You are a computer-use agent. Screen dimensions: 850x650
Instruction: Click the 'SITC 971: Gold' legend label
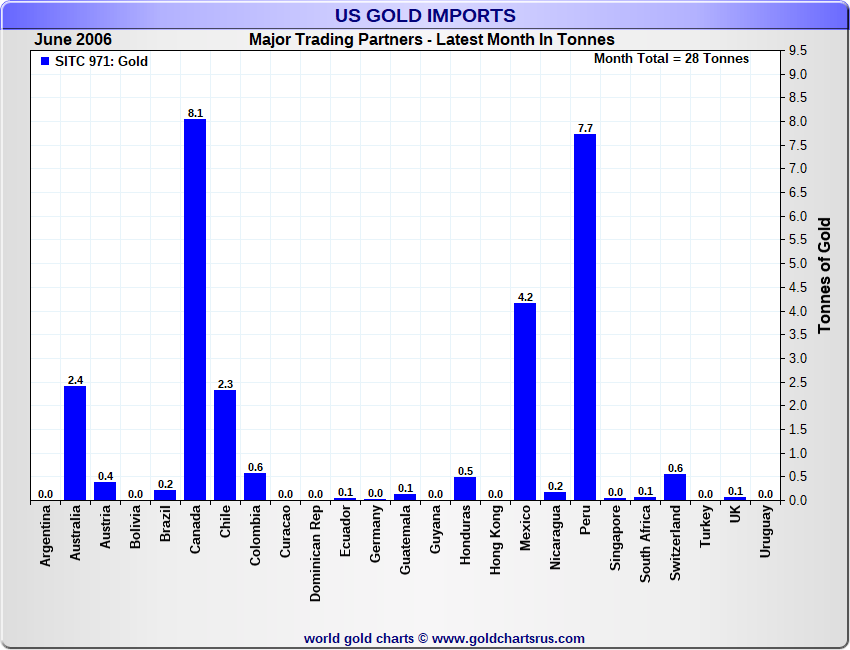101,61
